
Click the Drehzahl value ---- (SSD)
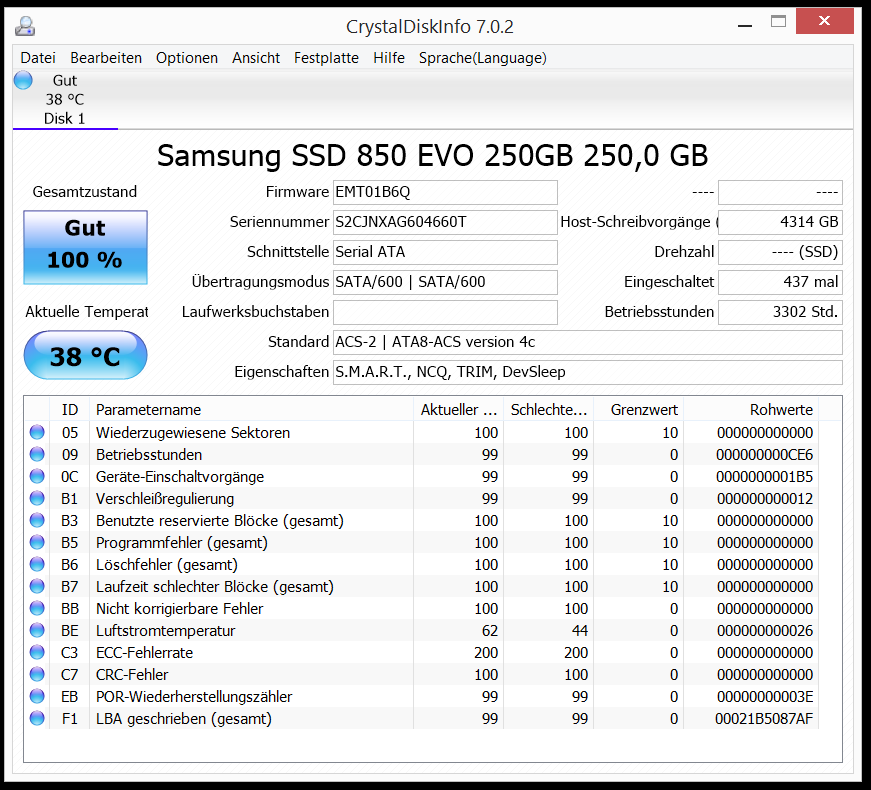pyautogui.click(x=780, y=252)
